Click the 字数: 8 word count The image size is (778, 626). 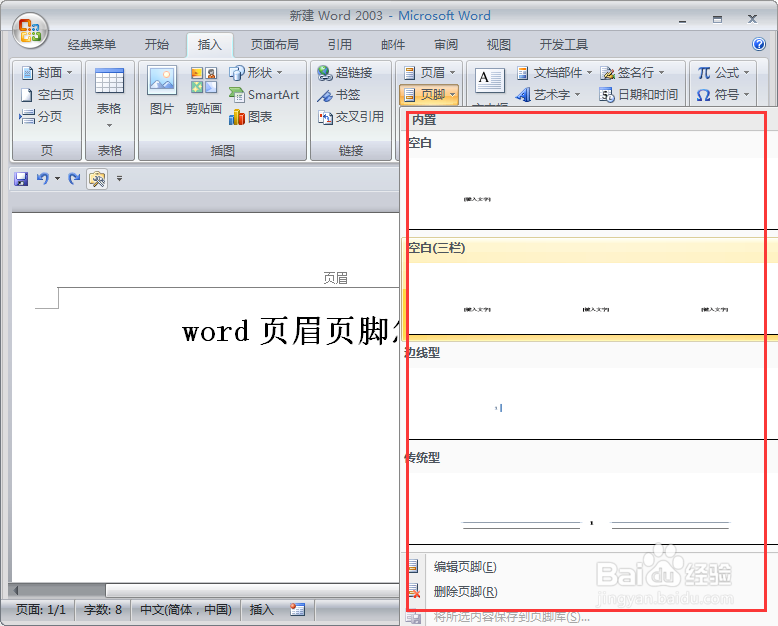103,610
